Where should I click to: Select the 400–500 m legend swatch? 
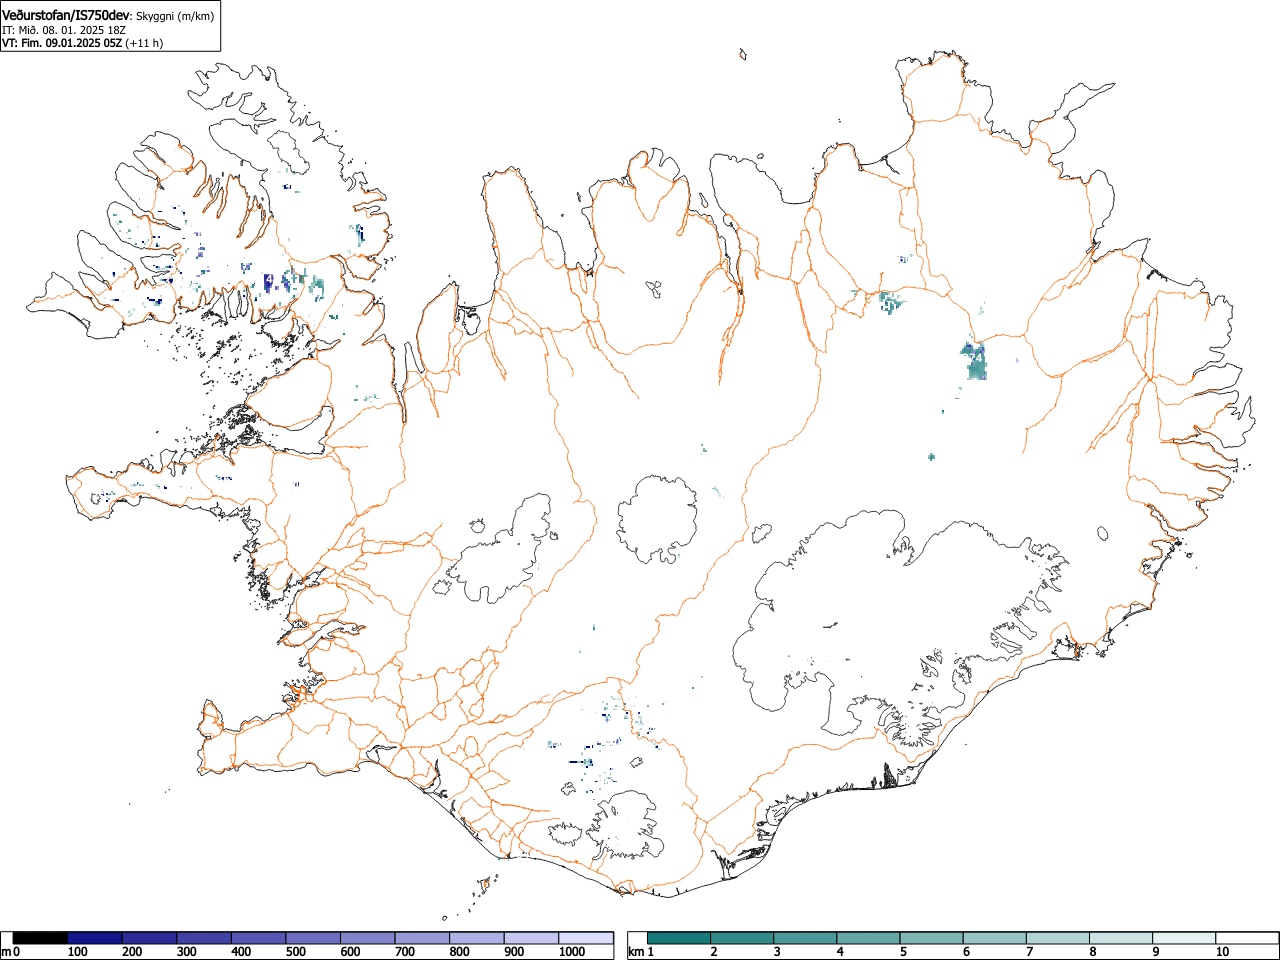point(258,938)
